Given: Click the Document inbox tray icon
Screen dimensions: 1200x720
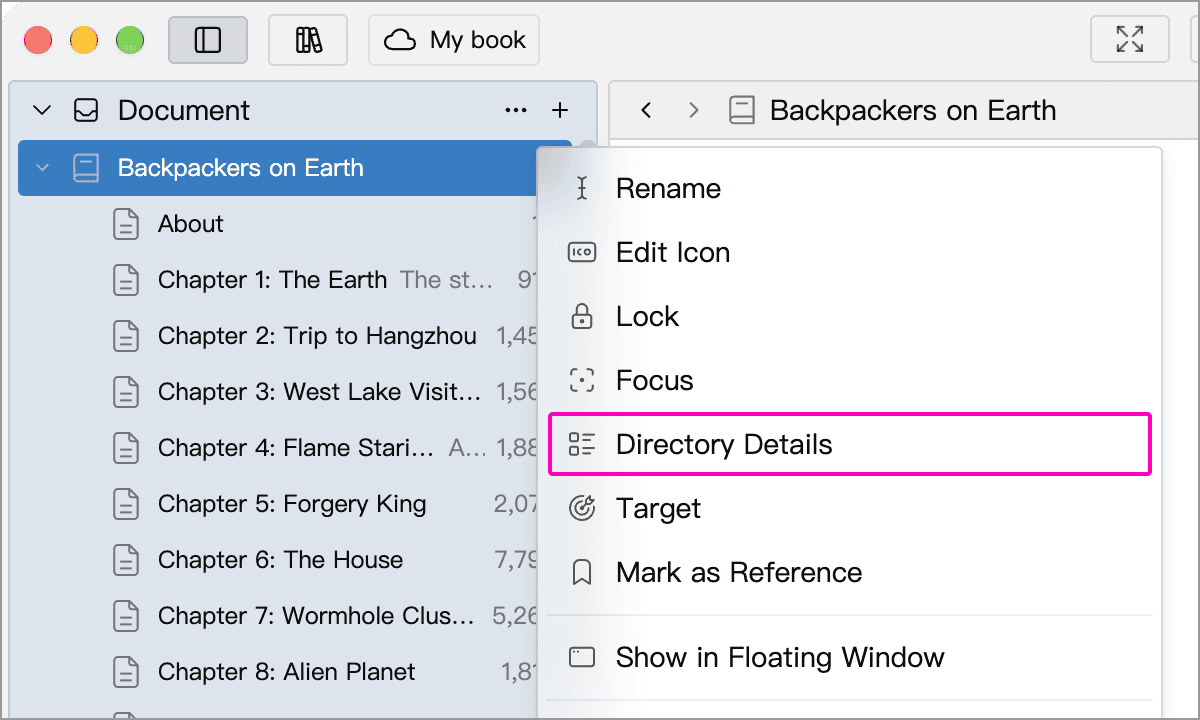Looking at the screenshot, I should 86,110.
